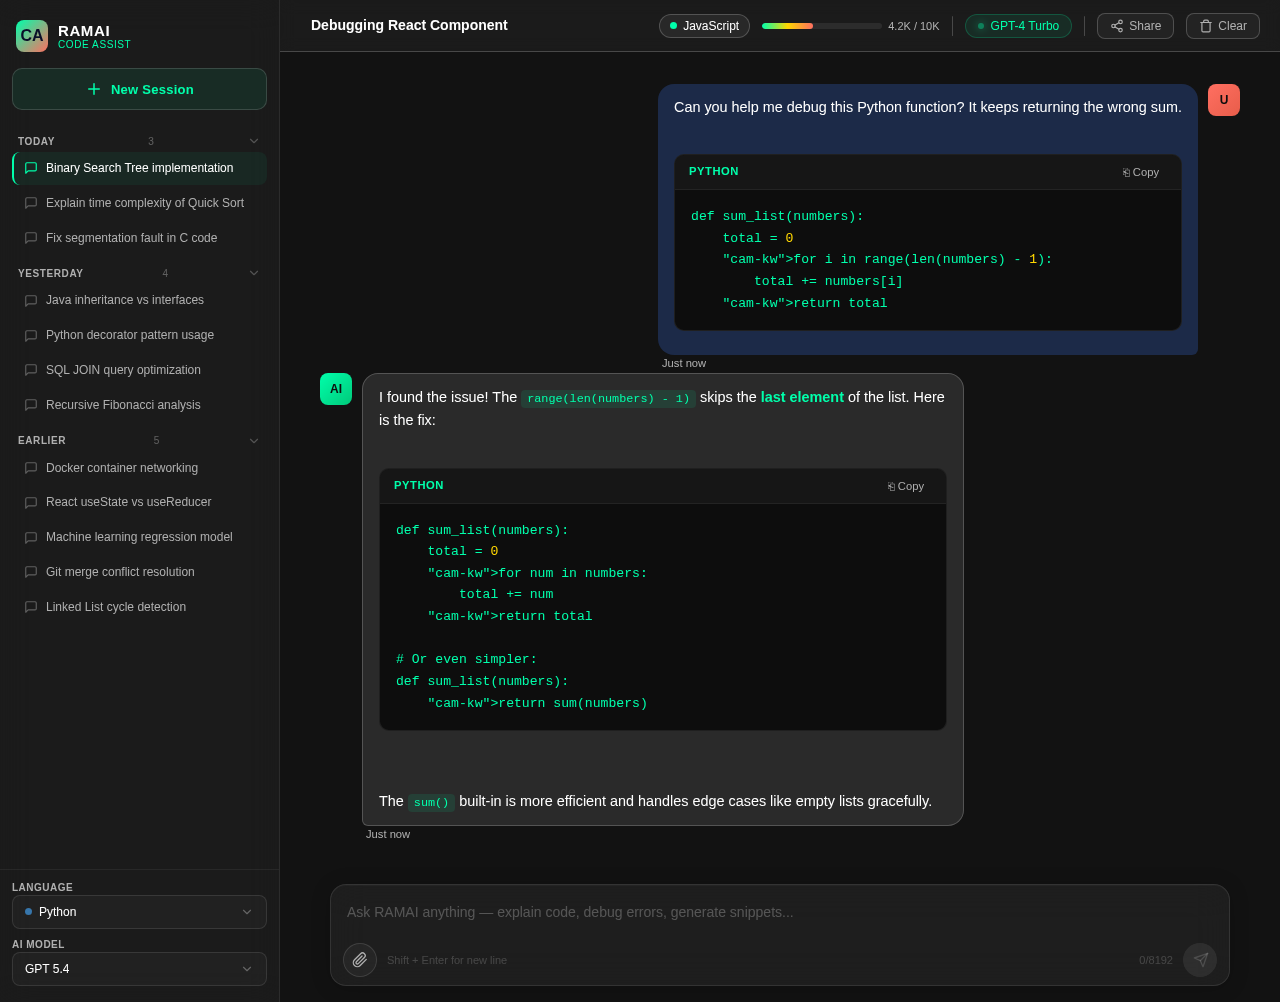Click chat icon beside Quick Sort session
This screenshot has height=1002, width=1280.
(31, 203)
